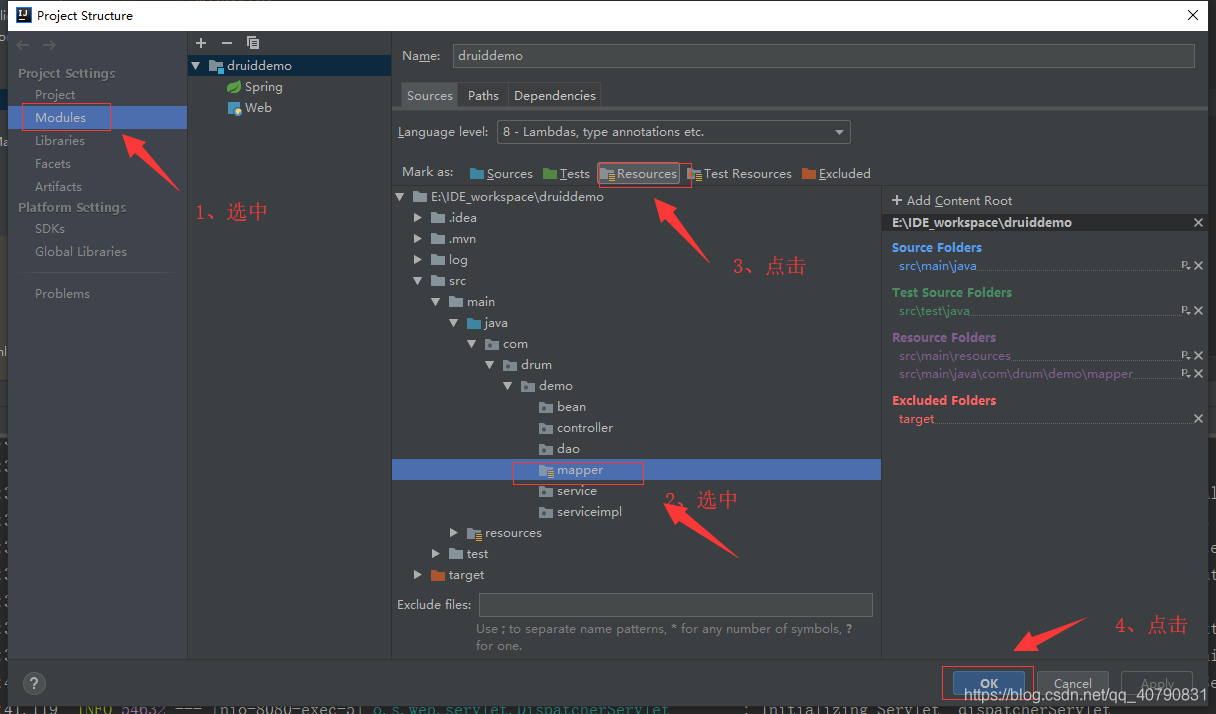Remove the src\test\java test source folder
The width and height of the screenshot is (1216, 714).
coord(1198,310)
